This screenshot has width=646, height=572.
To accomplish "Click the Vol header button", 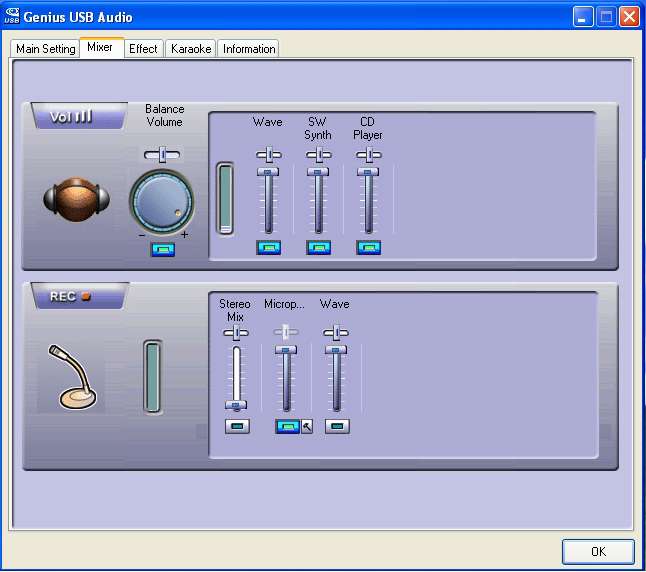I will pyautogui.click(x=78, y=117).
